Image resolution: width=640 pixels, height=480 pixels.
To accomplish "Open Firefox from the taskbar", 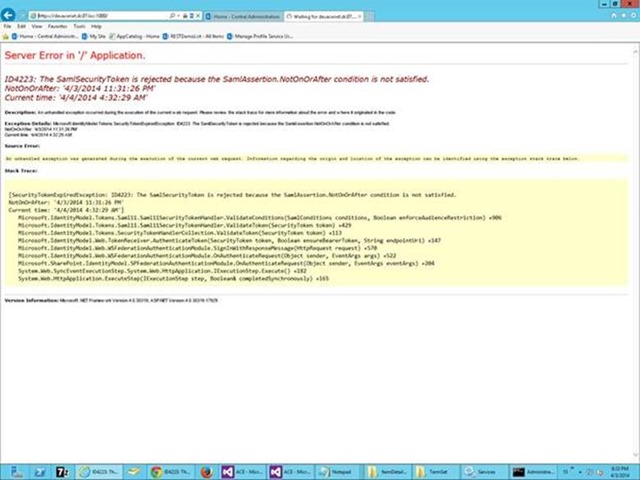I will coord(207,472).
